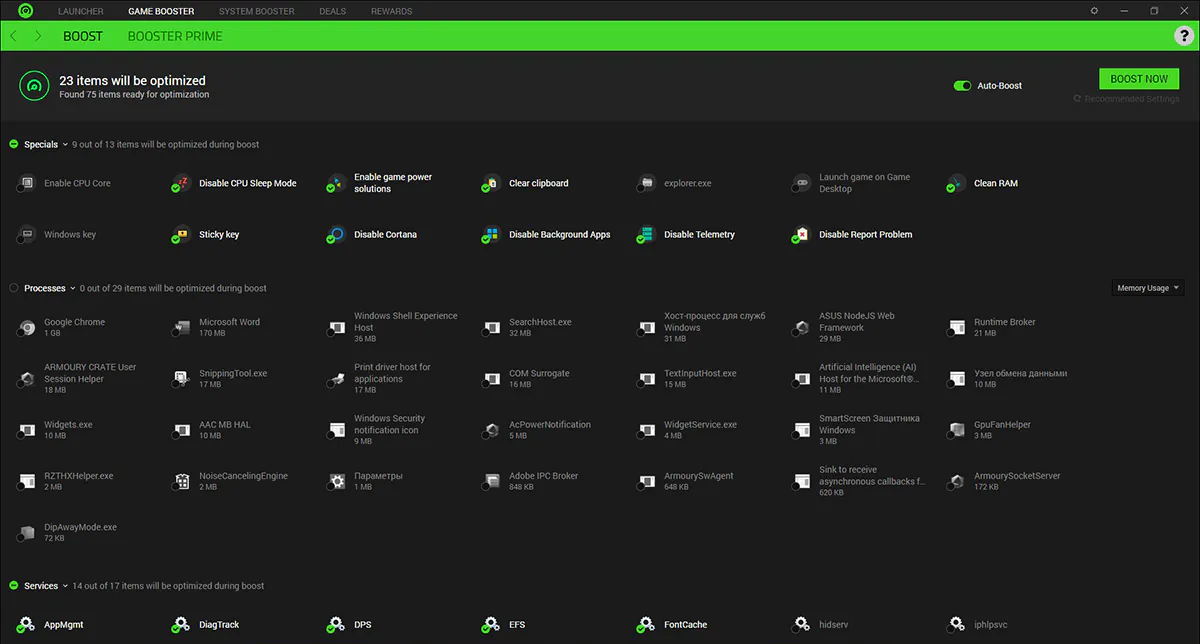Toggle the Services group checkbox
The image size is (1200, 644).
point(14,586)
